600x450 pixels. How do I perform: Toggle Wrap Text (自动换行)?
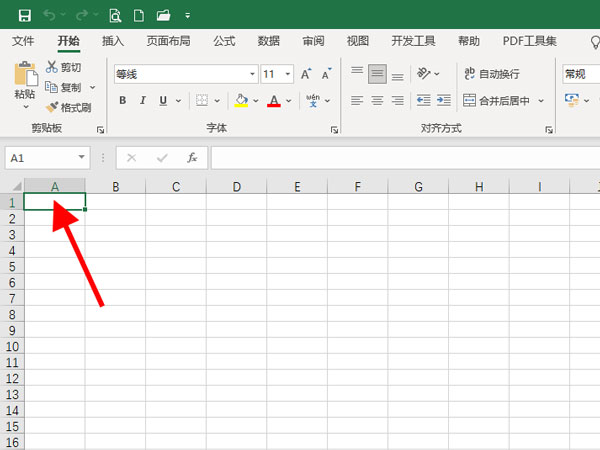(491, 74)
